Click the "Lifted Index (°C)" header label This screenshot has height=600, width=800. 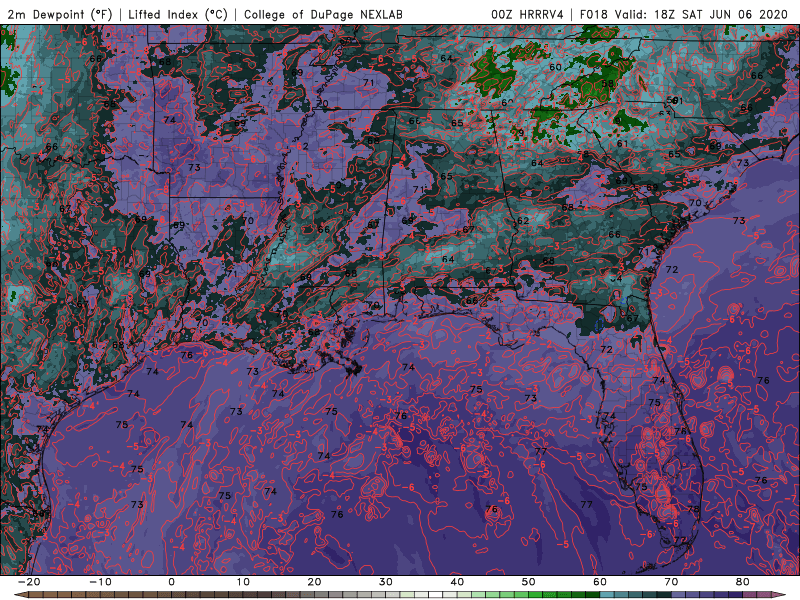point(178,15)
